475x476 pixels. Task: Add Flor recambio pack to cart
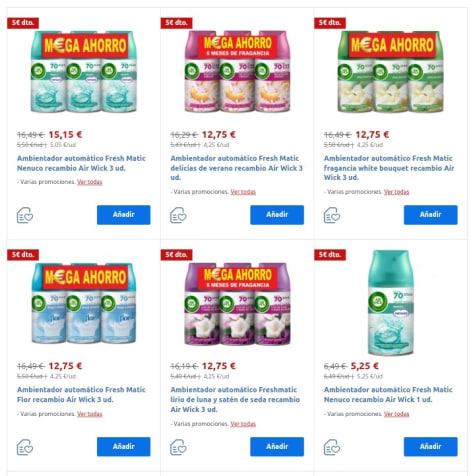click(x=124, y=447)
